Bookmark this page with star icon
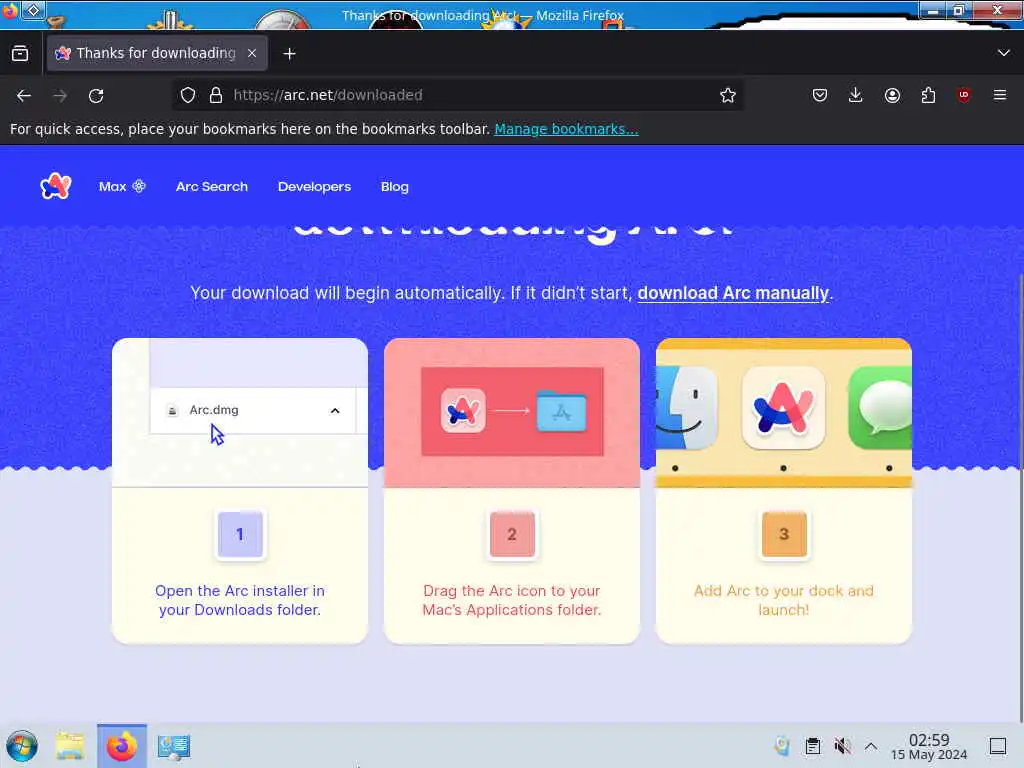 click(728, 95)
